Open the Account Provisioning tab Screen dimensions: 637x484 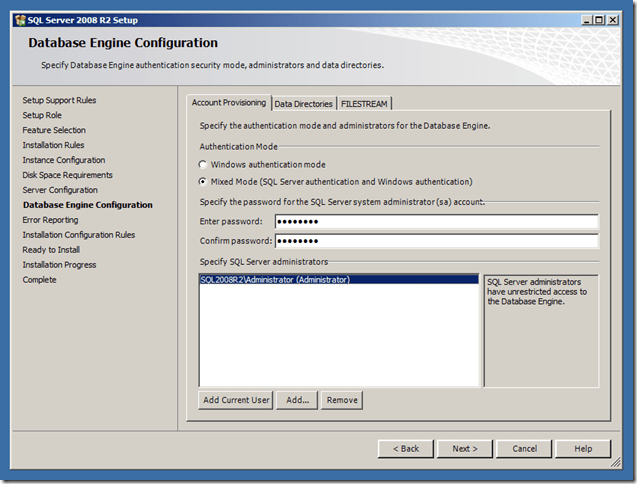[x=229, y=103]
